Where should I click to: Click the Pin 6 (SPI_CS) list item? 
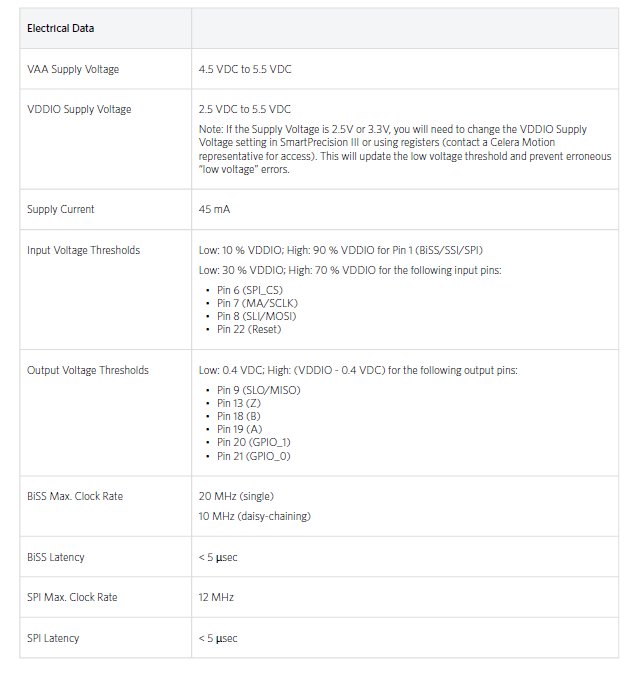click(x=251, y=289)
